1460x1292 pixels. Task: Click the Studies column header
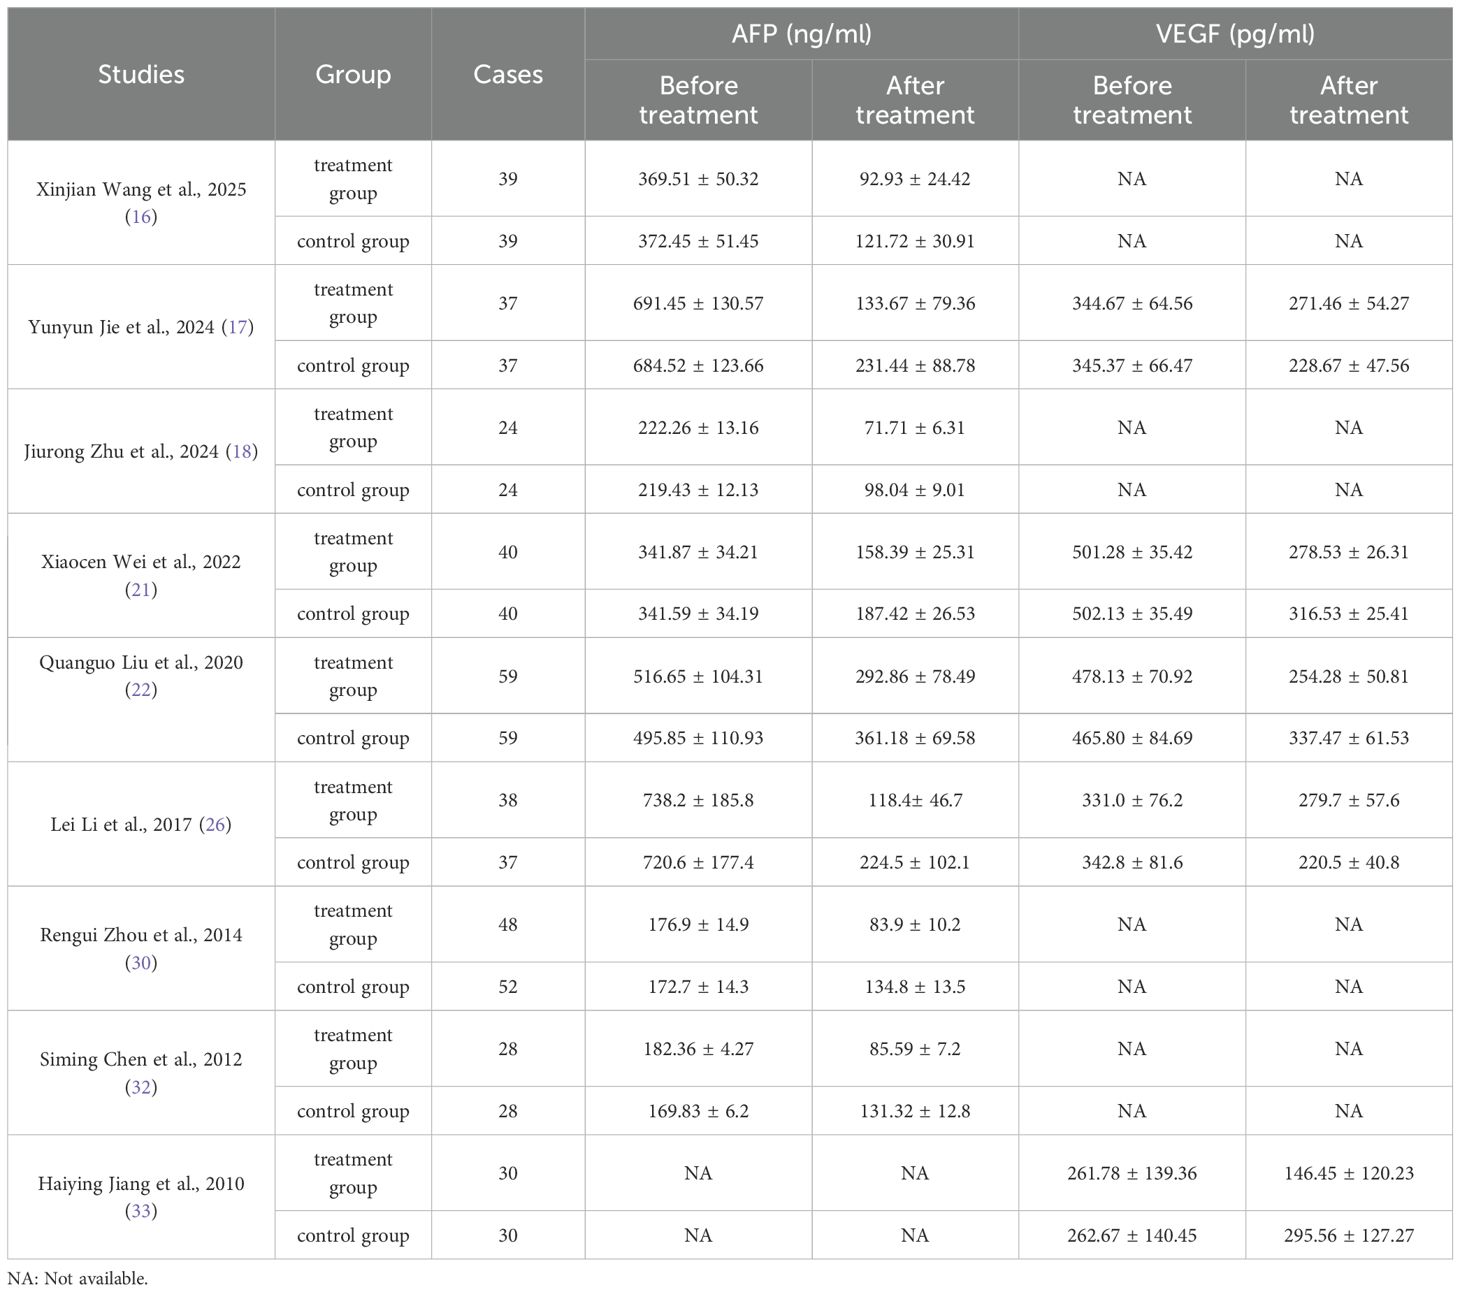pos(141,74)
